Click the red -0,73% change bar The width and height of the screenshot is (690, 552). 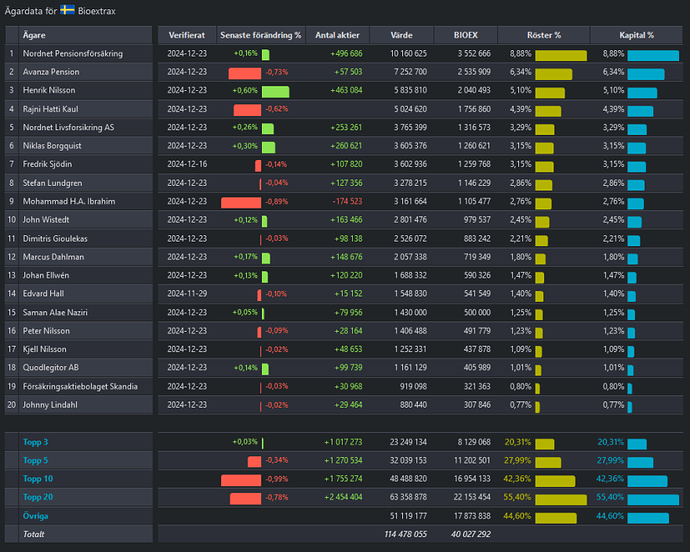245,74
